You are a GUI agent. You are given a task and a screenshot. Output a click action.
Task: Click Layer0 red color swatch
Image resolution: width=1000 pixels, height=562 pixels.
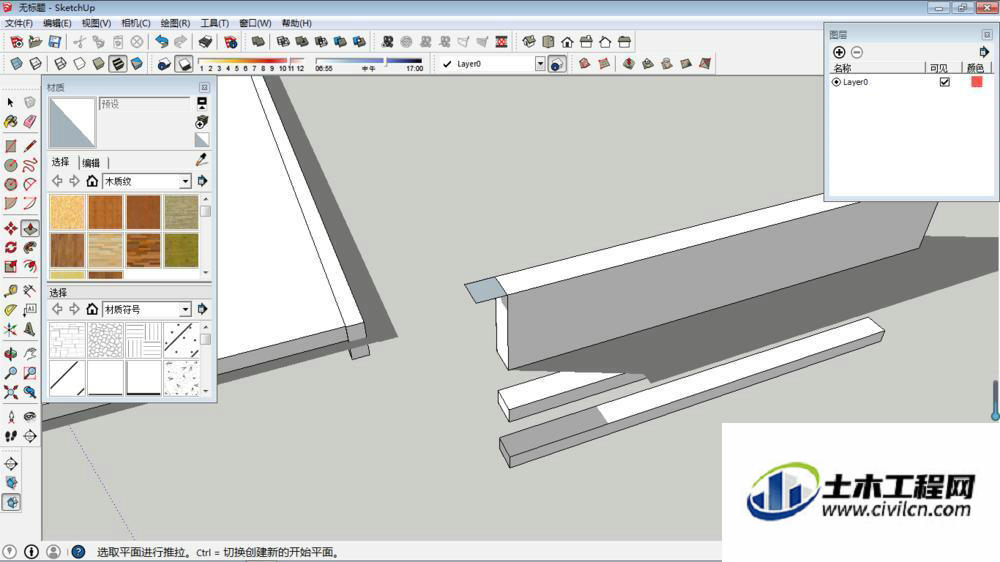(x=976, y=82)
